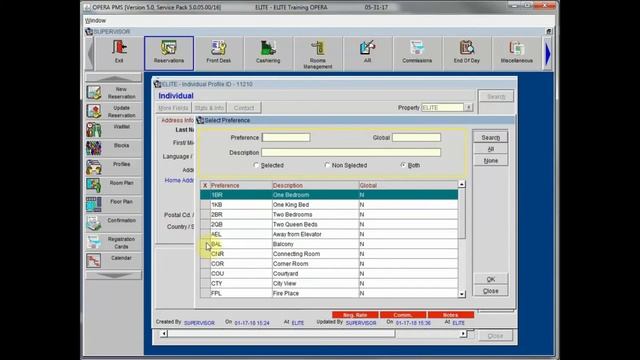Viewport: 640px width, 360px height.
Task: Click the Search button in Select Preference
Action: pyautogui.click(x=491, y=138)
